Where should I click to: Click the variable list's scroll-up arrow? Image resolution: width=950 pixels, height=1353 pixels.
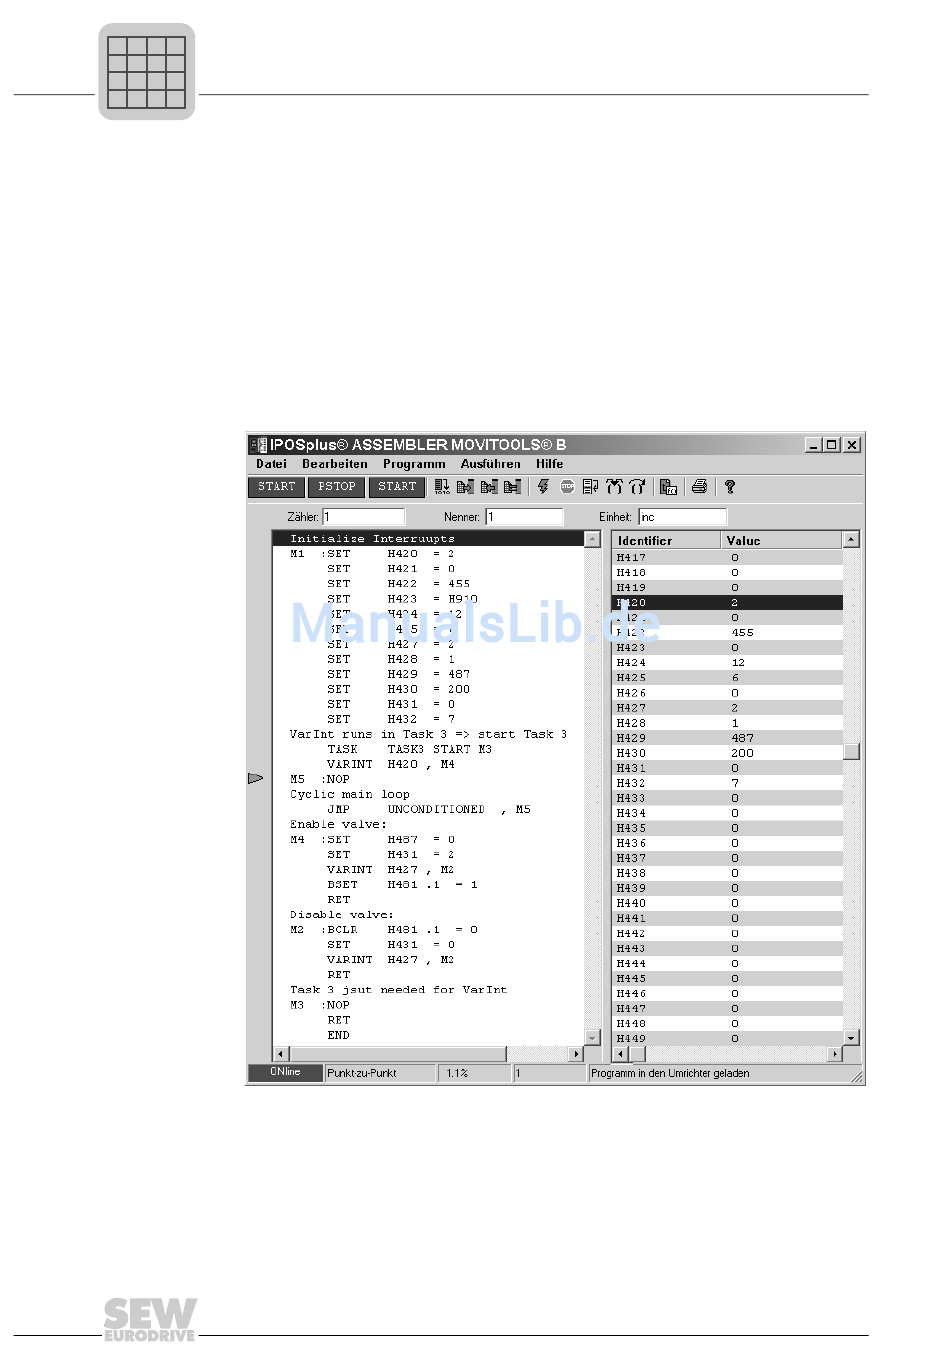851,540
